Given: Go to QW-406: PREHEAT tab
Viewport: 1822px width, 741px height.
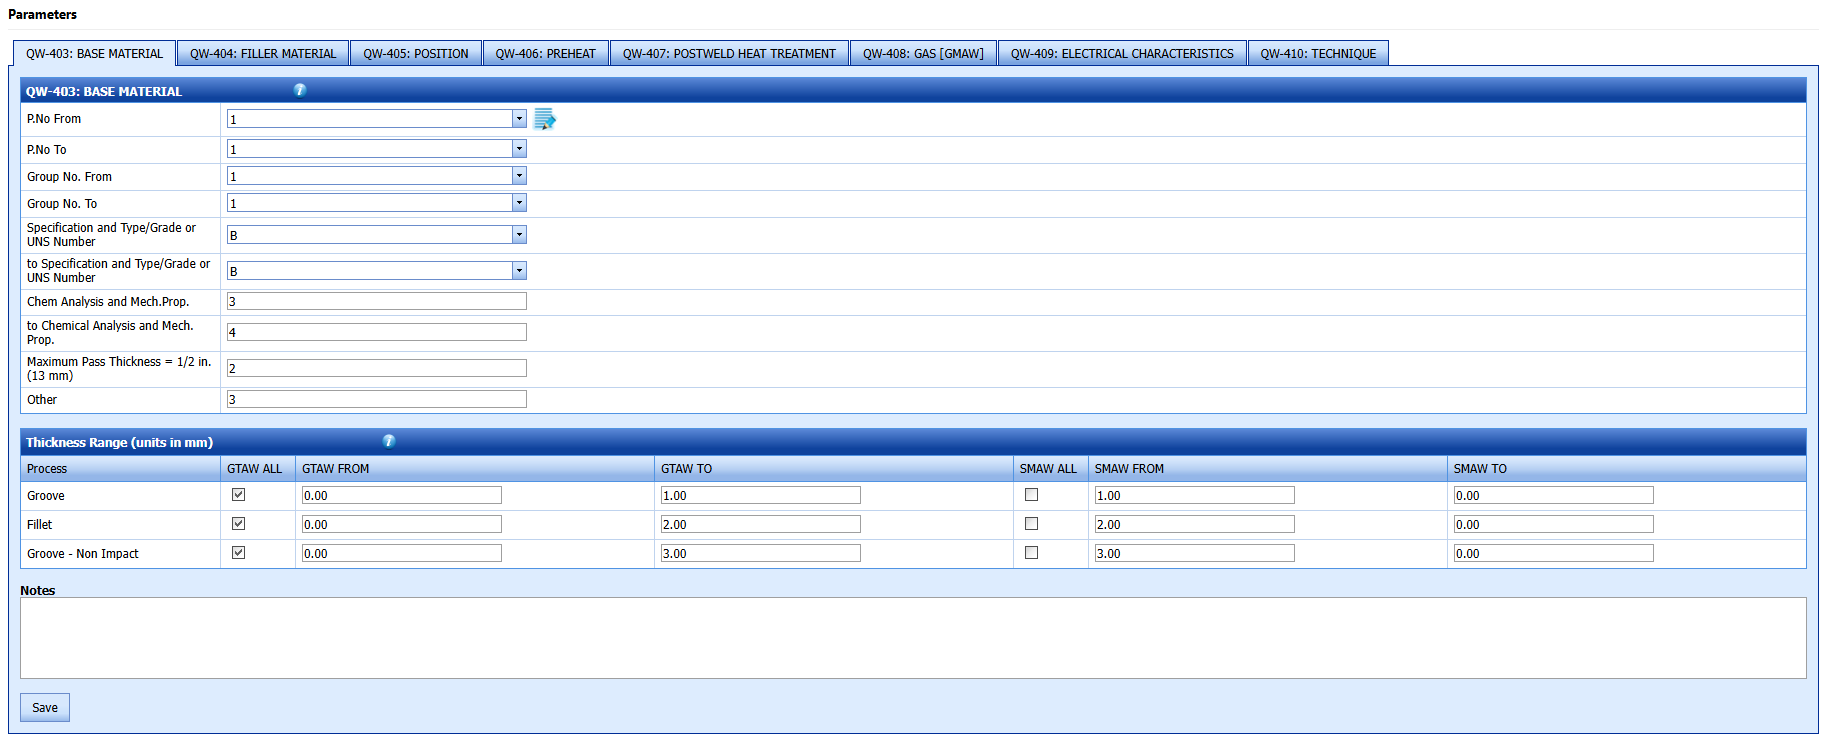Looking at the screenshot, I should (545, 54).
